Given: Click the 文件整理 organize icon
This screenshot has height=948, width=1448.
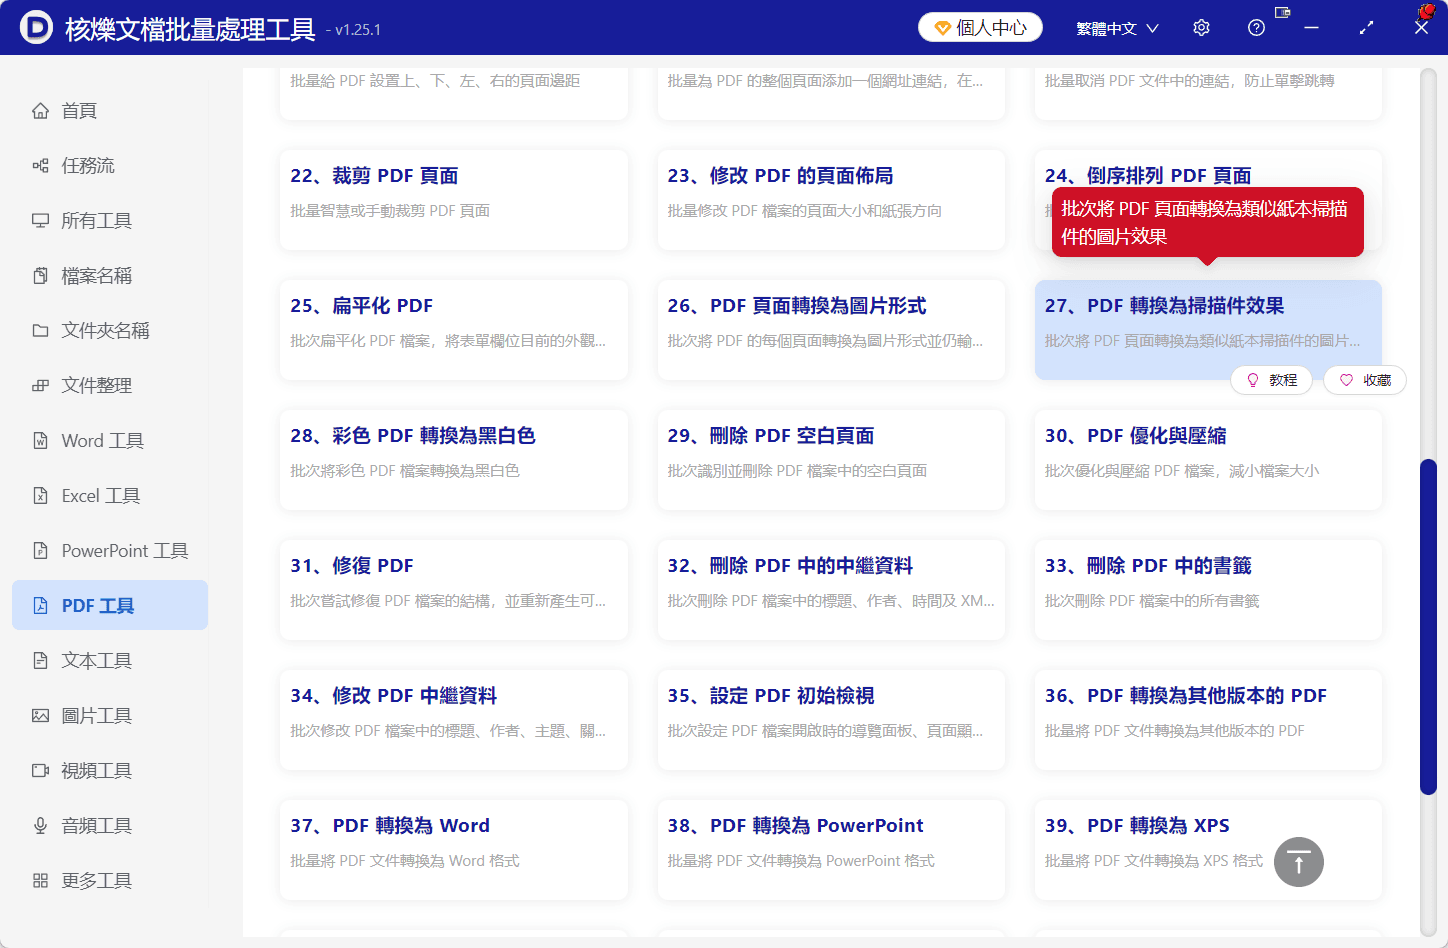Looking at the screenshot, I should coord(40,386).
